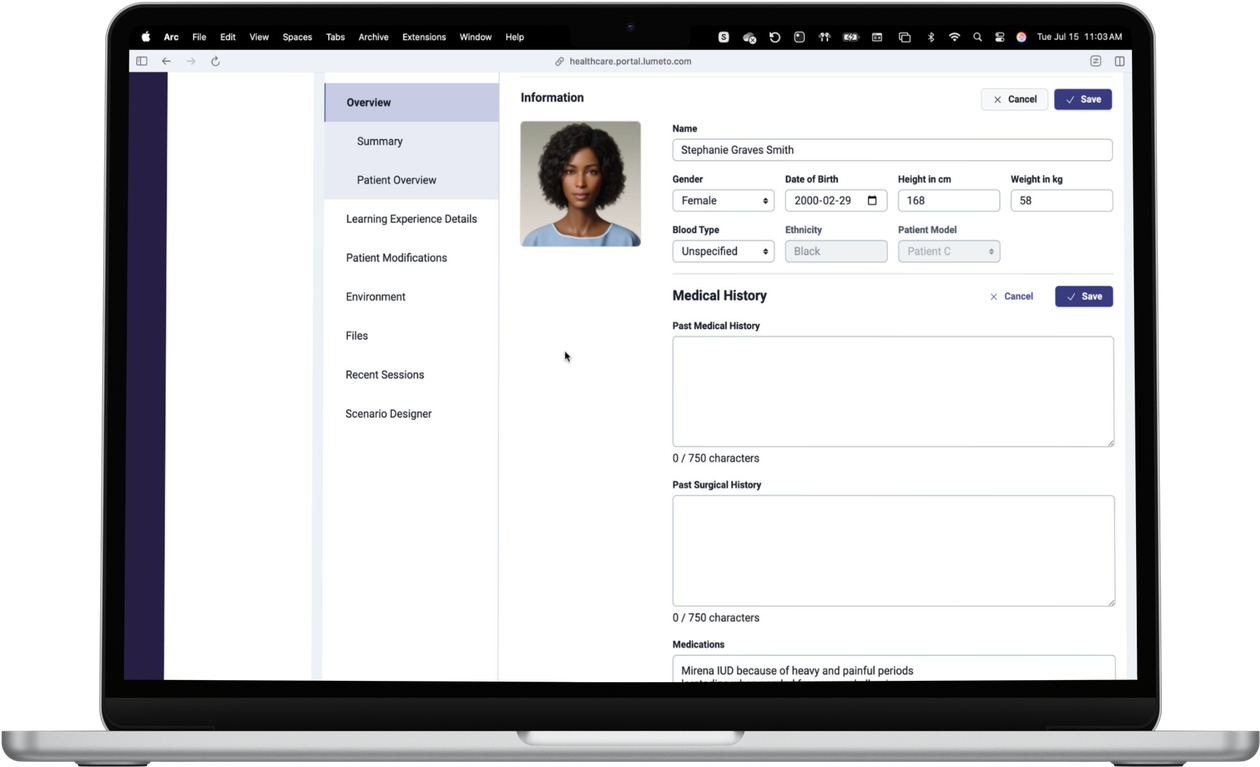This screenshot has width=1260, height=767.
Task: Click the Weight in kg field
Action: pos(1062,200)
